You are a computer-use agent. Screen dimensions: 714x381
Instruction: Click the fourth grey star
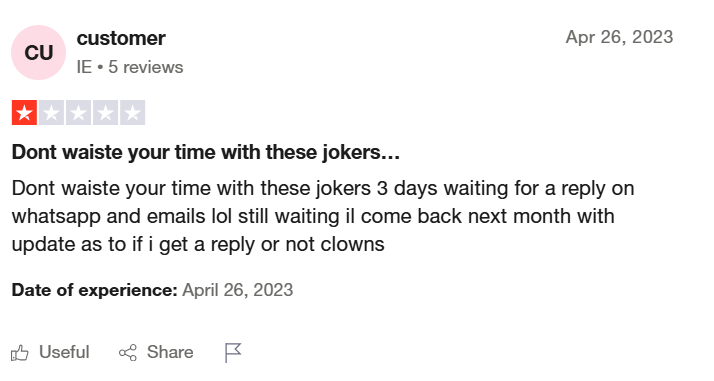106,112
